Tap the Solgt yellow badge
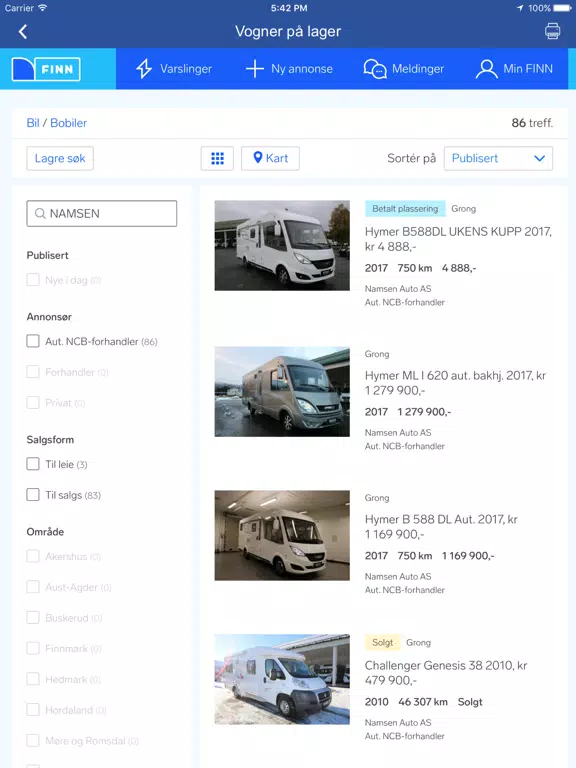The height and width of the screenshot is (768, 576). [383, 643]
